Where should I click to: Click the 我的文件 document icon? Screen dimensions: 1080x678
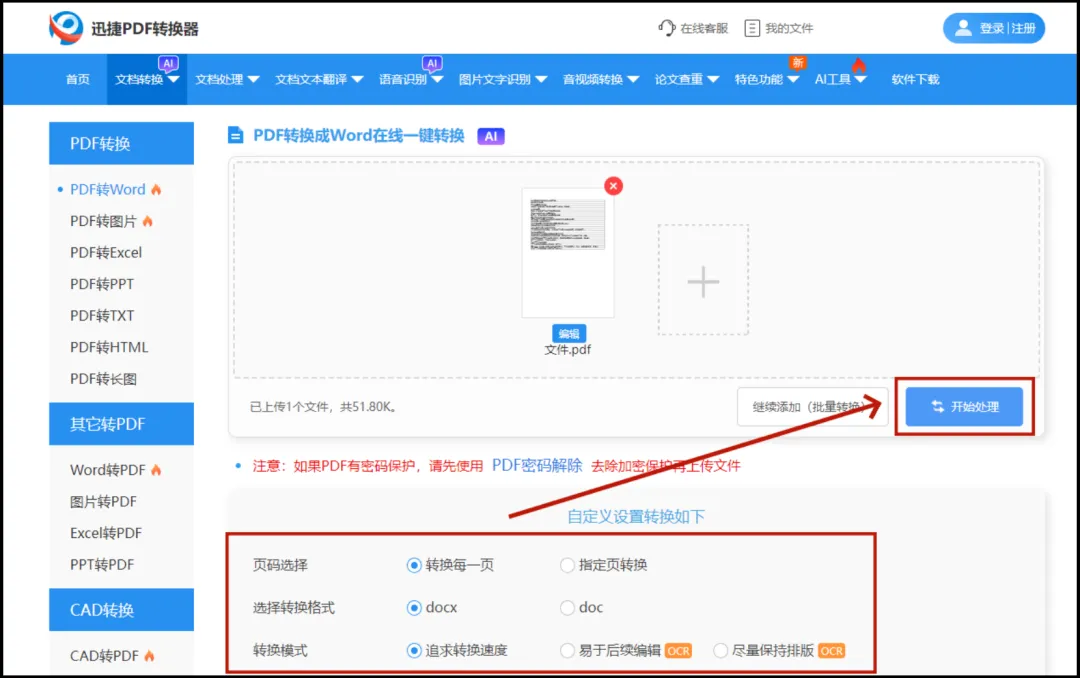tap(752, 28)
